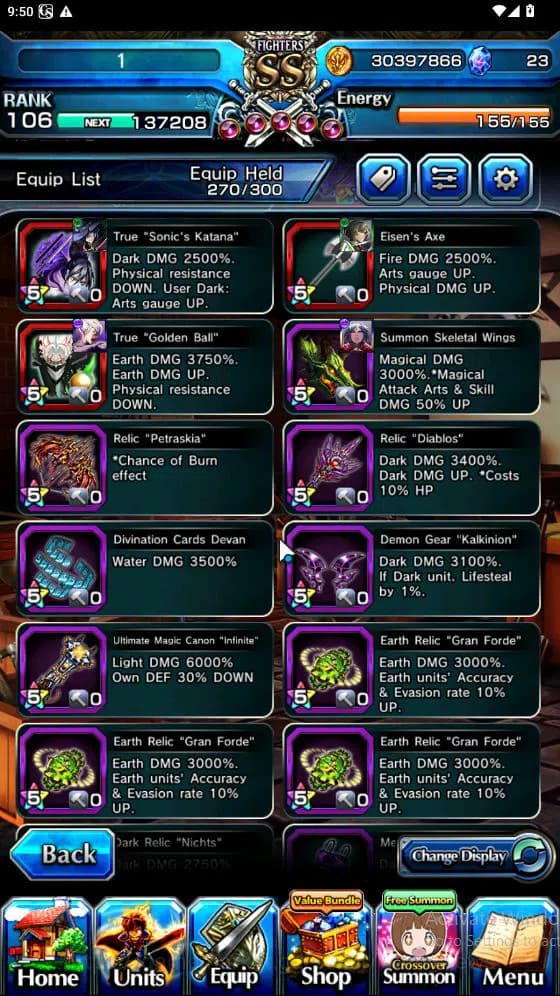Select Ultimate Magic Canon "Infinite" card
This screenshot has height=996, width=560.
tap(145, 669)
